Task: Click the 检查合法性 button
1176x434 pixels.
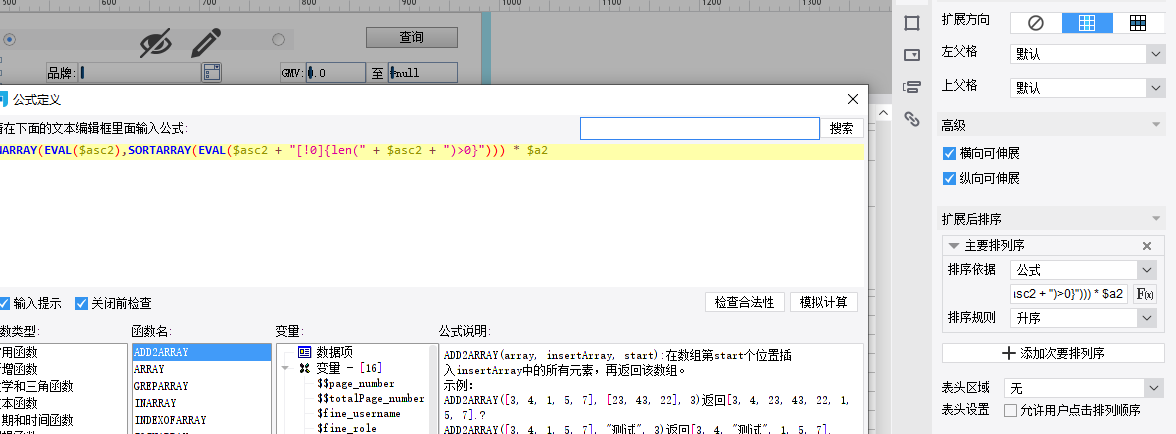Action: pyautogui.click(x=743, y=302)
